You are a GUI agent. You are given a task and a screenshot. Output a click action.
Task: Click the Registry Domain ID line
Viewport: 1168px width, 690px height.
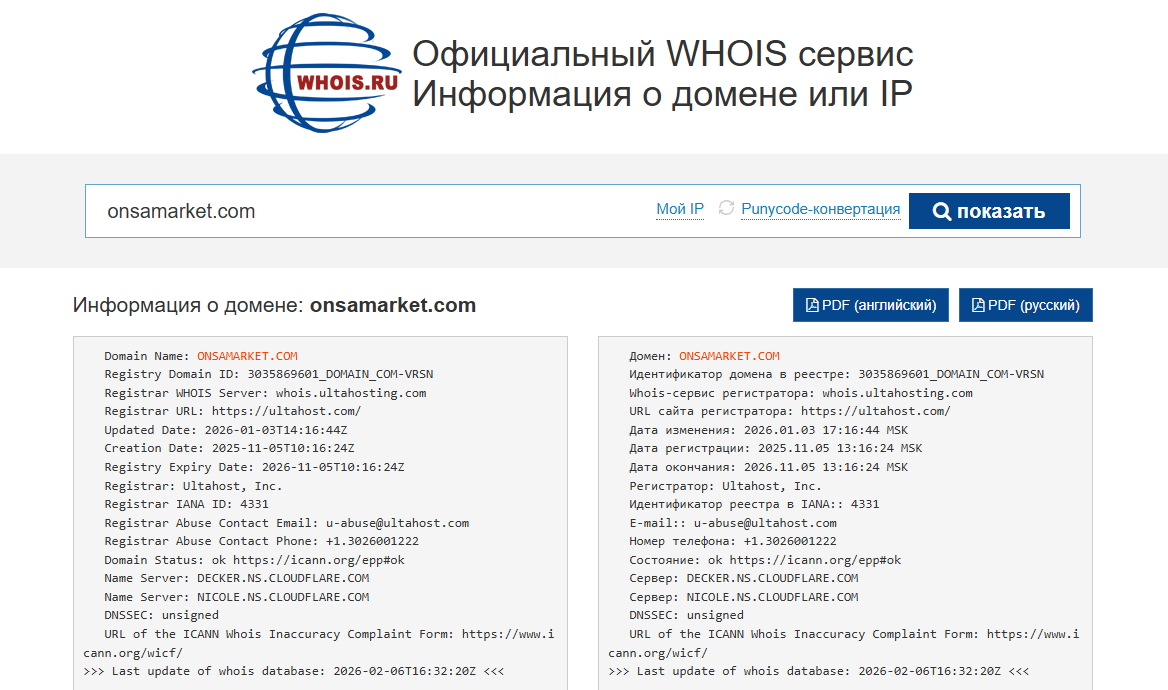click(268, 374)
